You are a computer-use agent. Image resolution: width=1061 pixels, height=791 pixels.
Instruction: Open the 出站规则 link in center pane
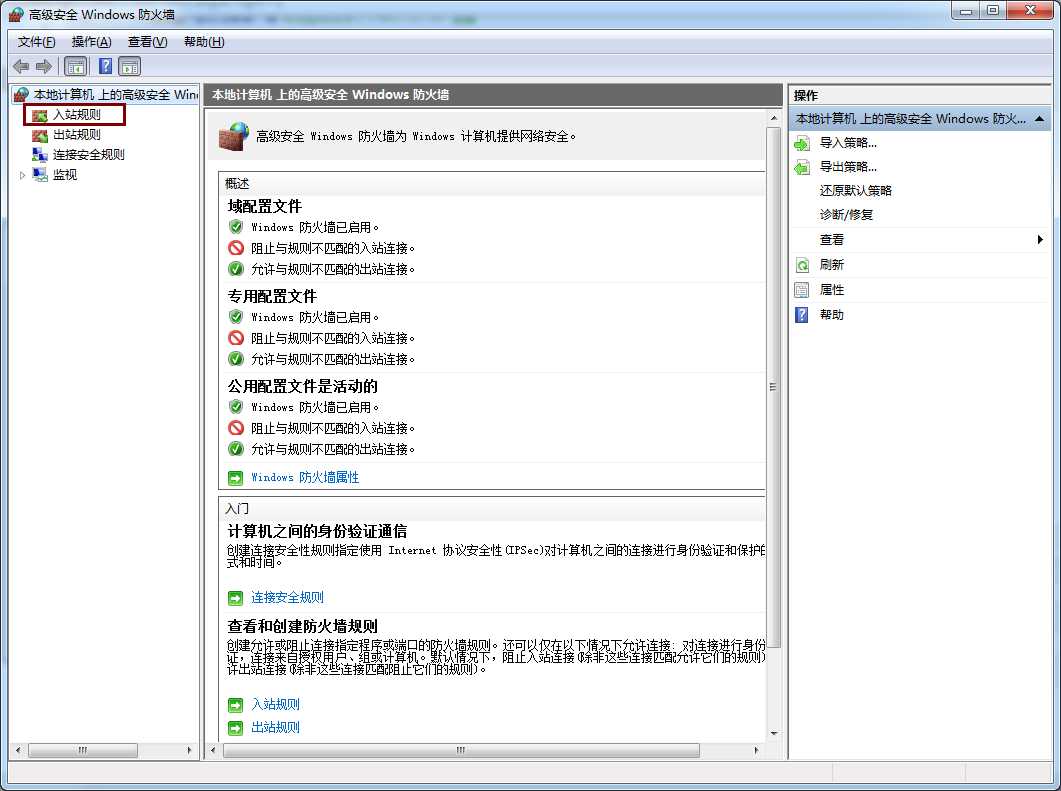click(x=275, y=727)
